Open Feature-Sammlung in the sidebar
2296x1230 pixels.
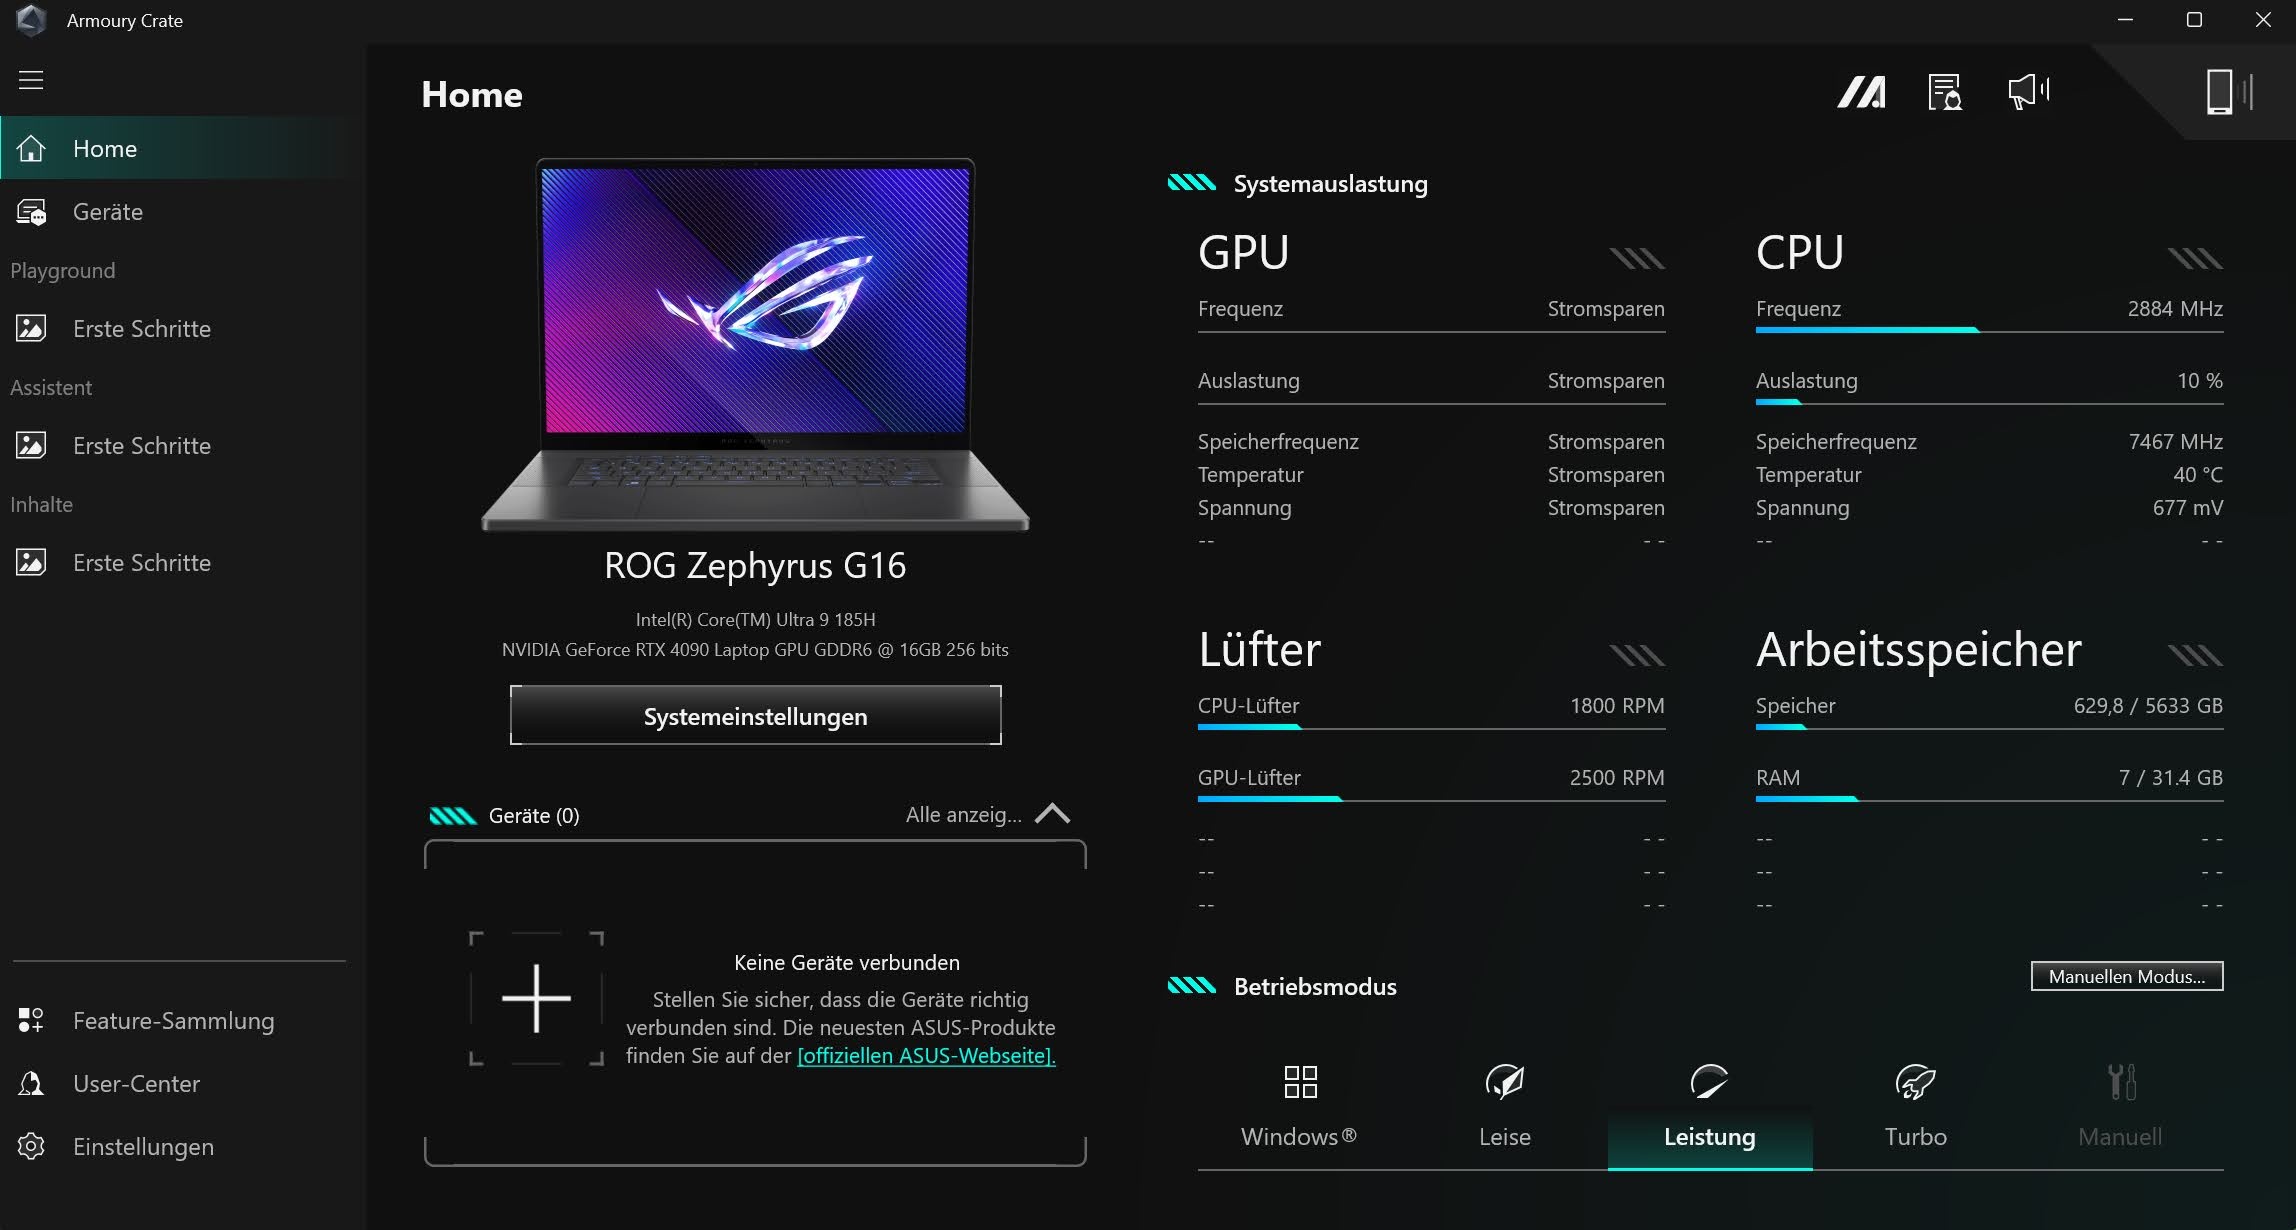point(173,1021)
